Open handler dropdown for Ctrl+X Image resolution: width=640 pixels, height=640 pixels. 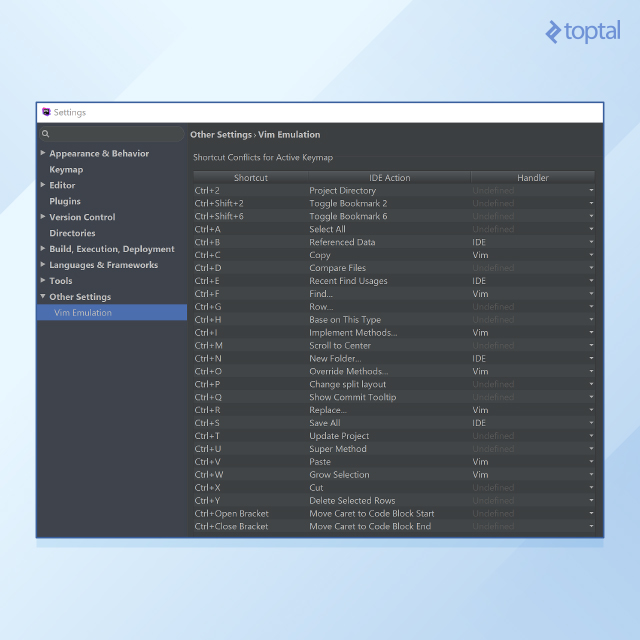pyautogui.click(x=591, y=487)
